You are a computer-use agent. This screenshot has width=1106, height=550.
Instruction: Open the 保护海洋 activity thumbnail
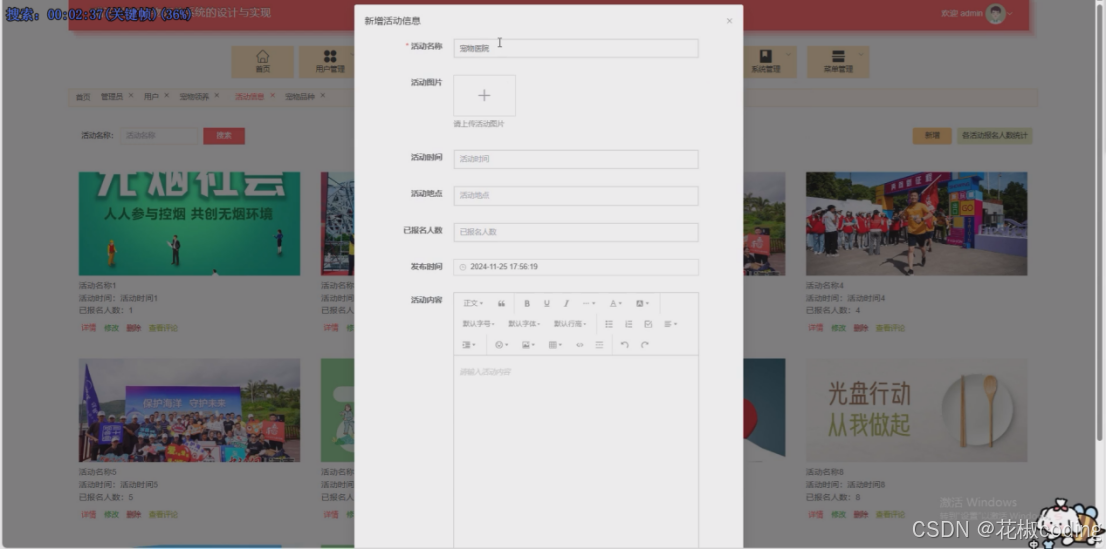pos(189,410)
